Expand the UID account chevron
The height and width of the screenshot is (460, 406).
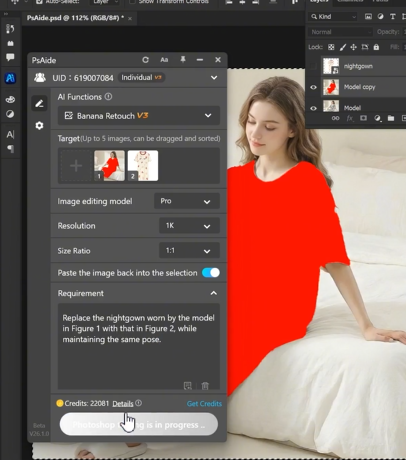(x=214, y=78)
